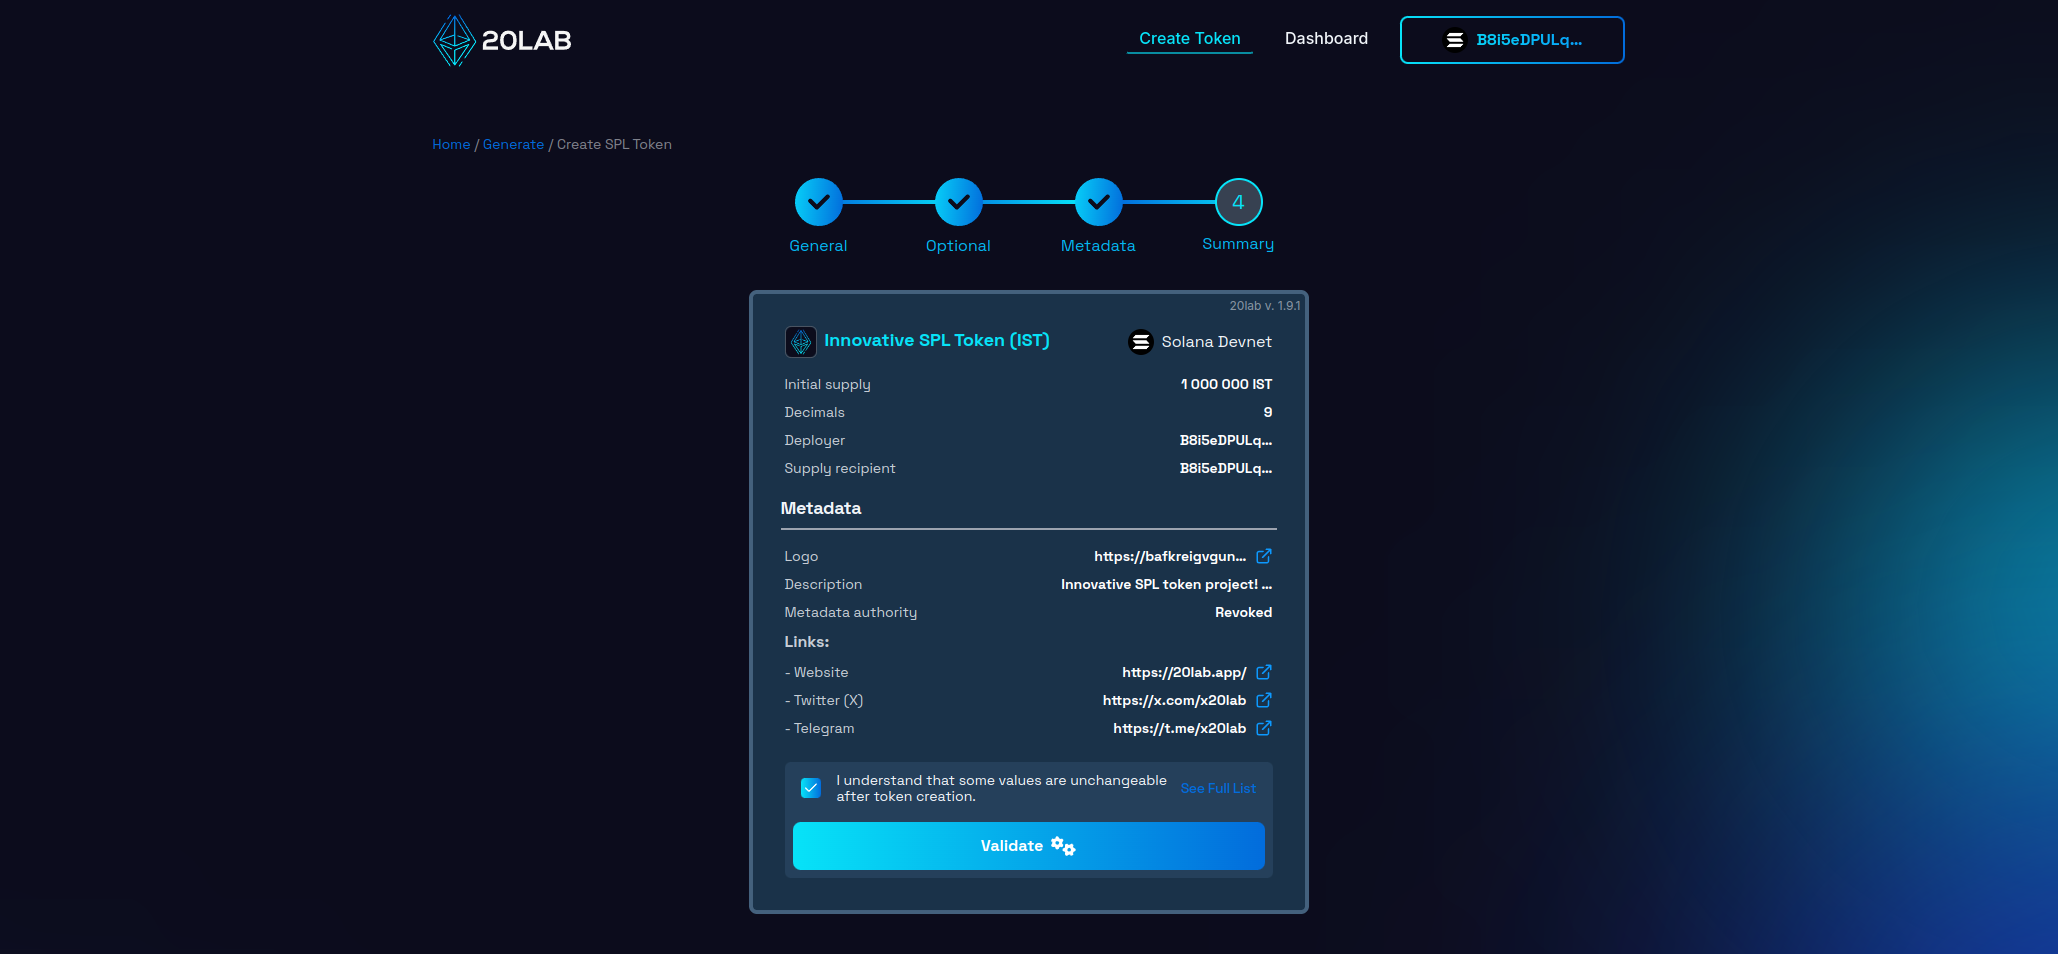The height and width of the screenshot is (954, 2058).
Task: Open the Telegram external link icon
Action: [1264, 728]
